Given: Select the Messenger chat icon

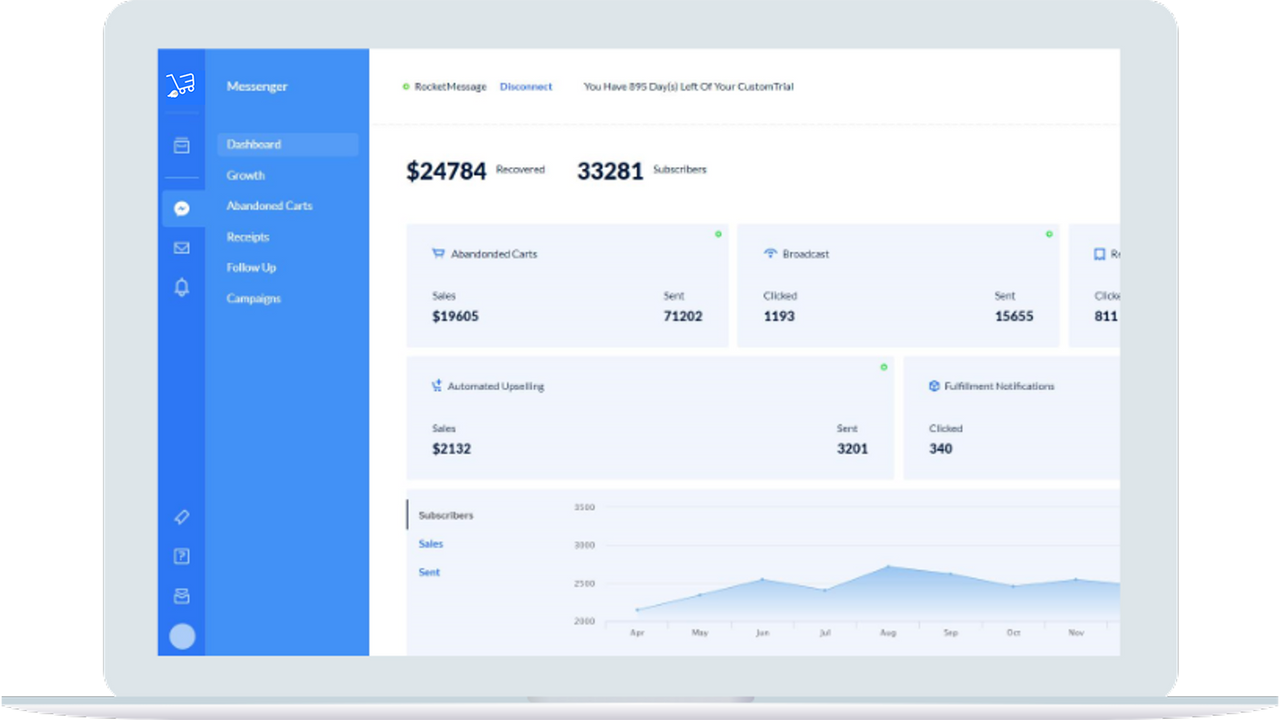Looking at the screenshot, I should click(181, 209).
